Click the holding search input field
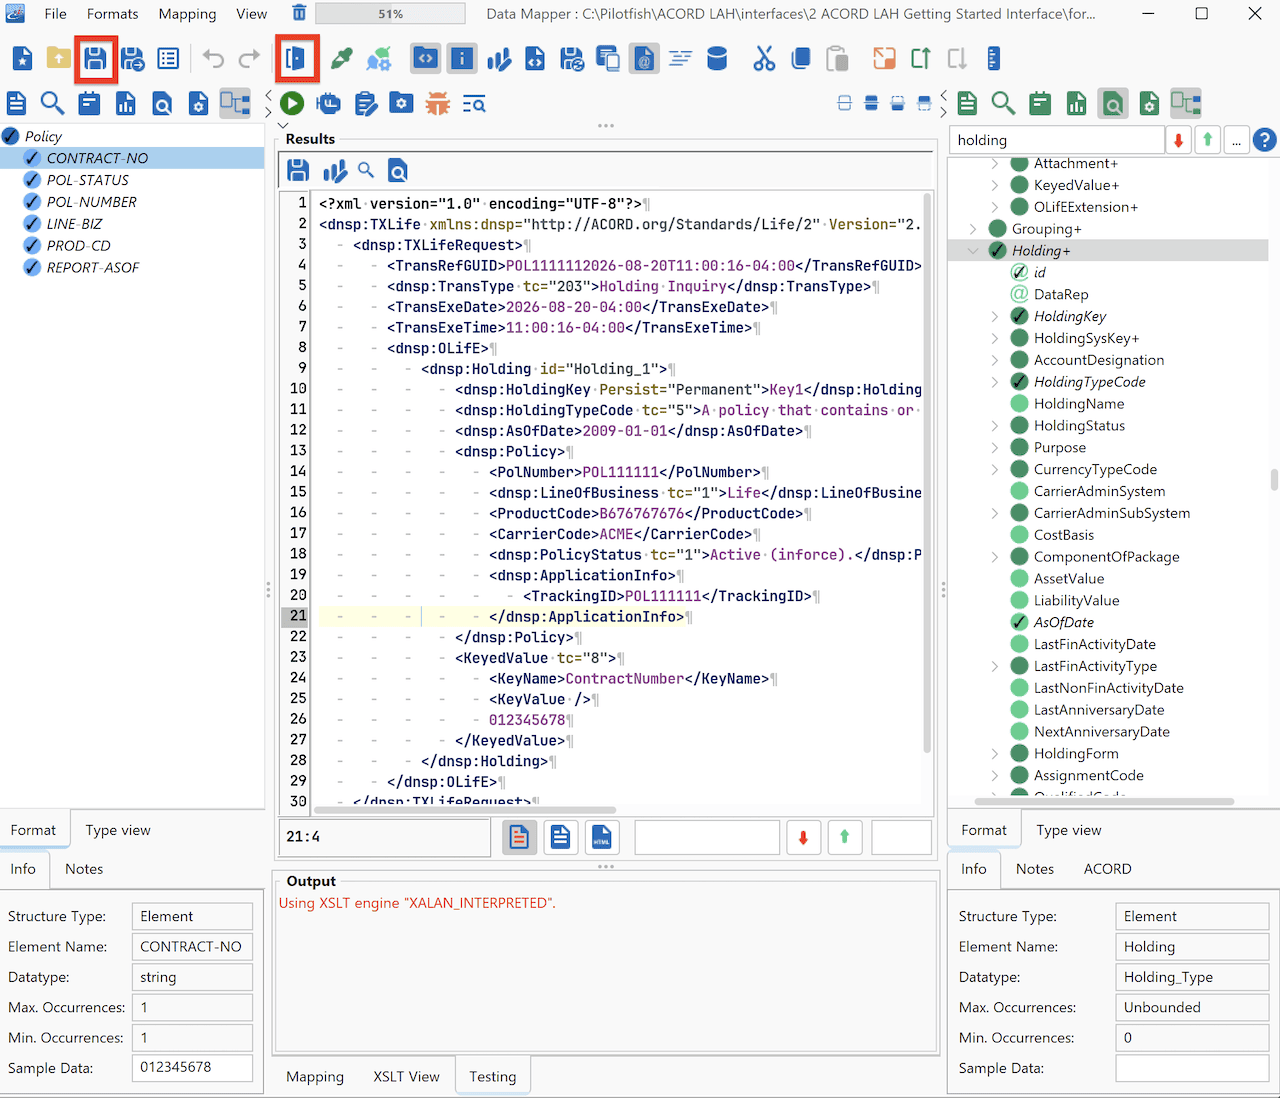 click(x=1057, y=140)
